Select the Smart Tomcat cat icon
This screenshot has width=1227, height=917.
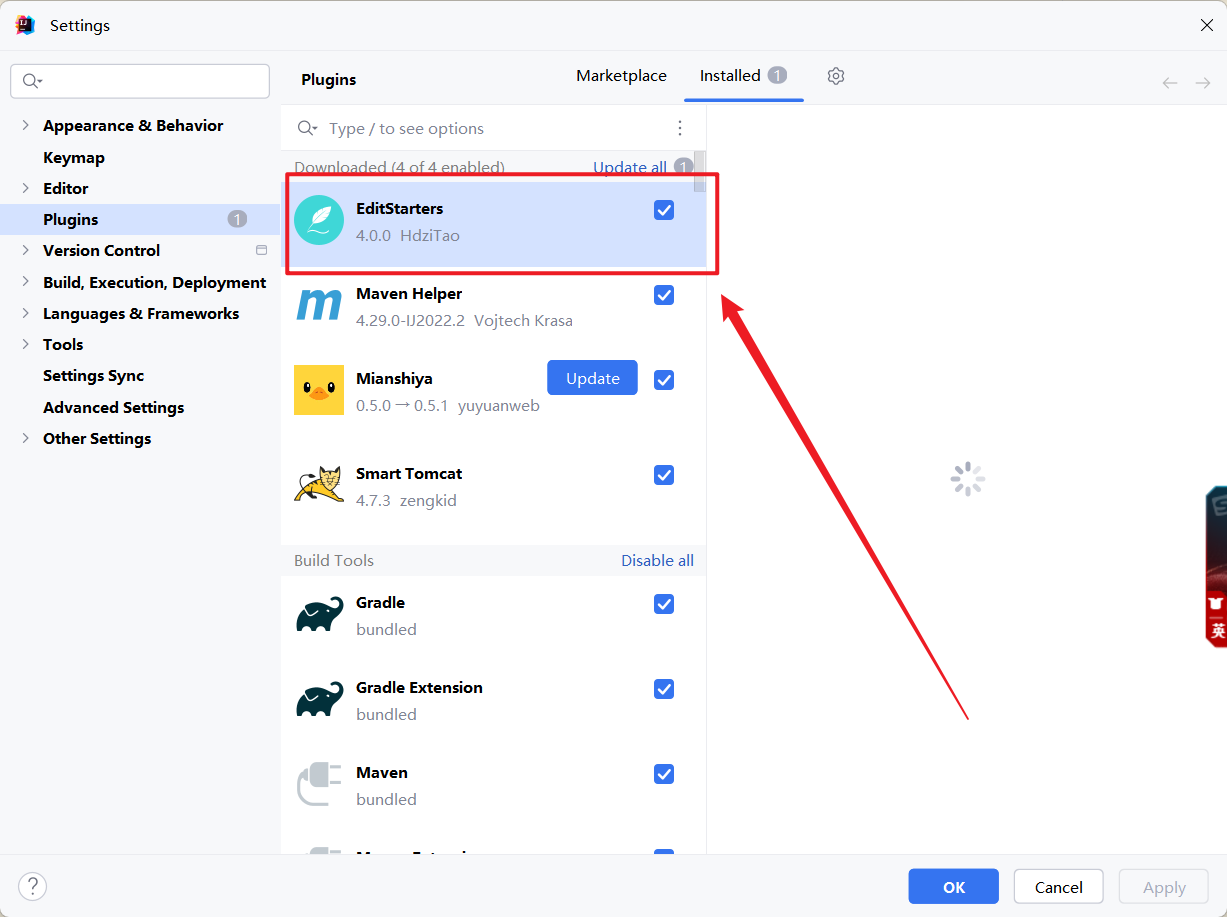[319, 485]
